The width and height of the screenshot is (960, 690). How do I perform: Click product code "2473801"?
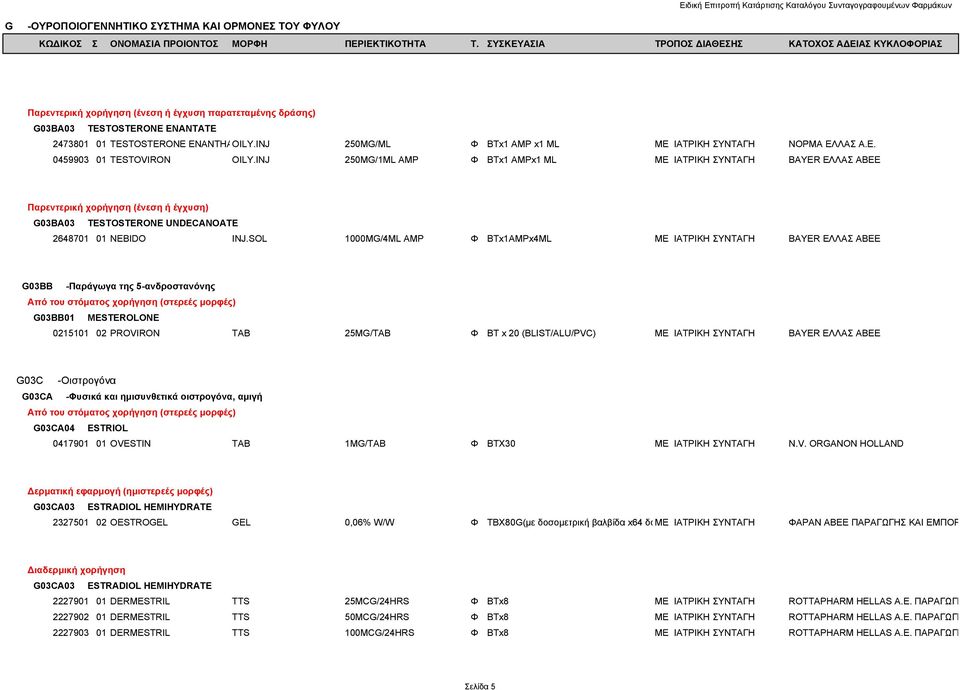70,144
